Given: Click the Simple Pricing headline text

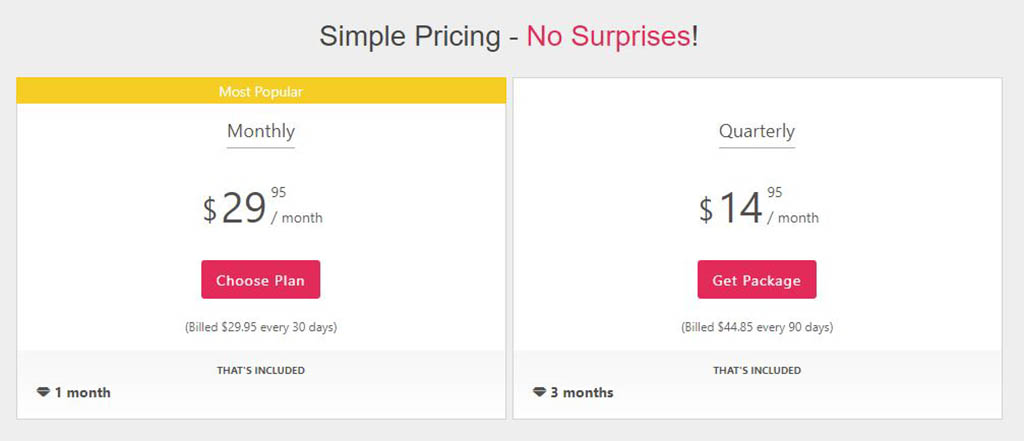Looking at the screenshot, I should point(409,37).
